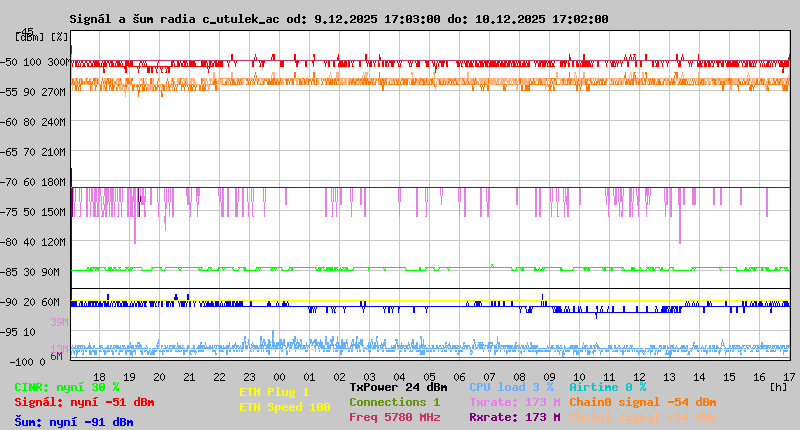The height and width of the screenshot is (430, 800).
Task: Click the '06' hour tick label
Action: (x=460, y=377)
